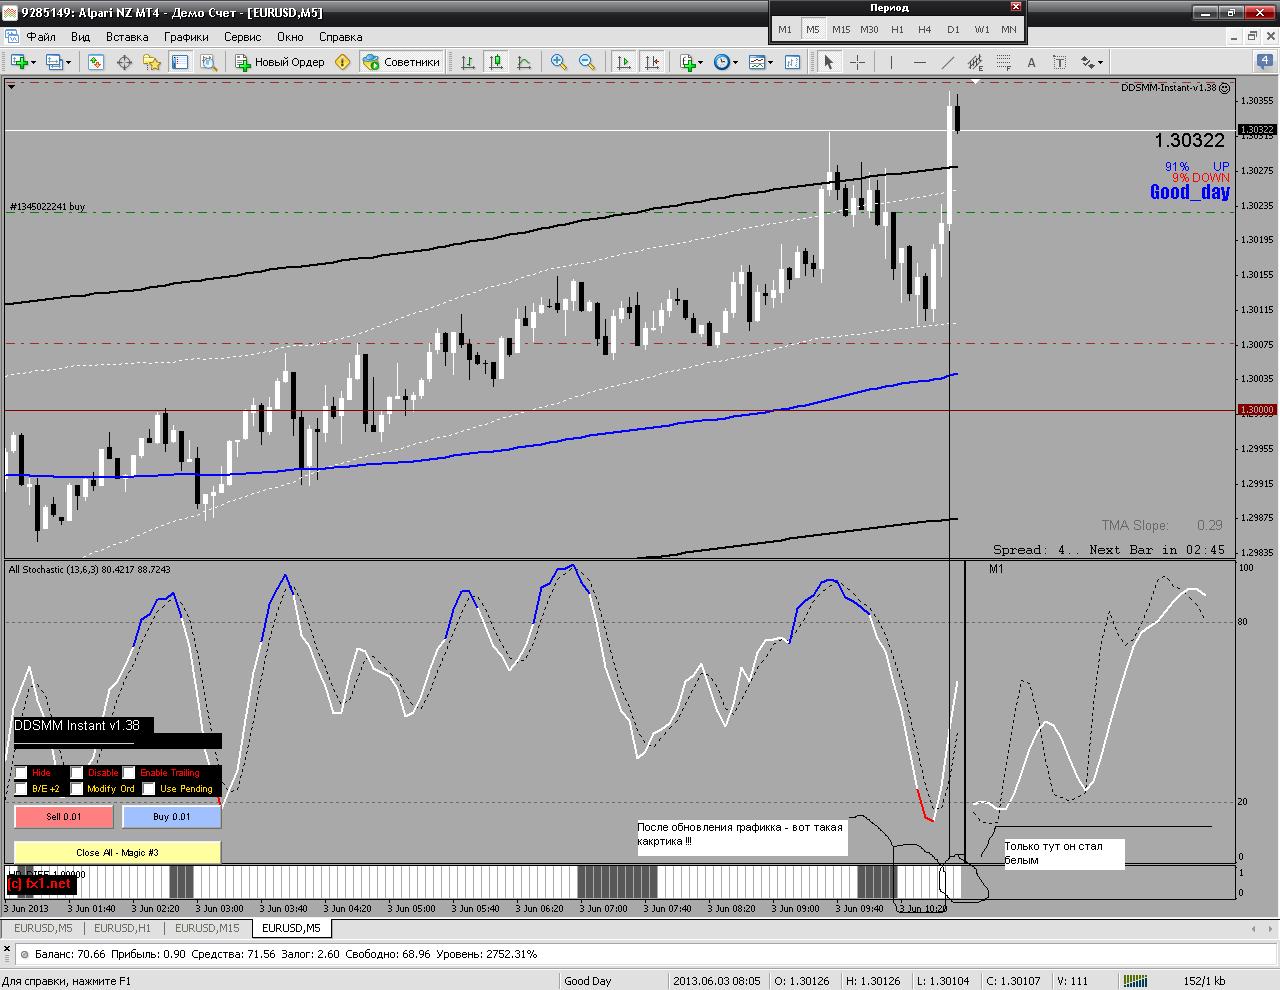This screenshot has height=990, width=1280.
Task: Toggle the Data Window crosshair-target icon
Action: [x=124, y=62]
